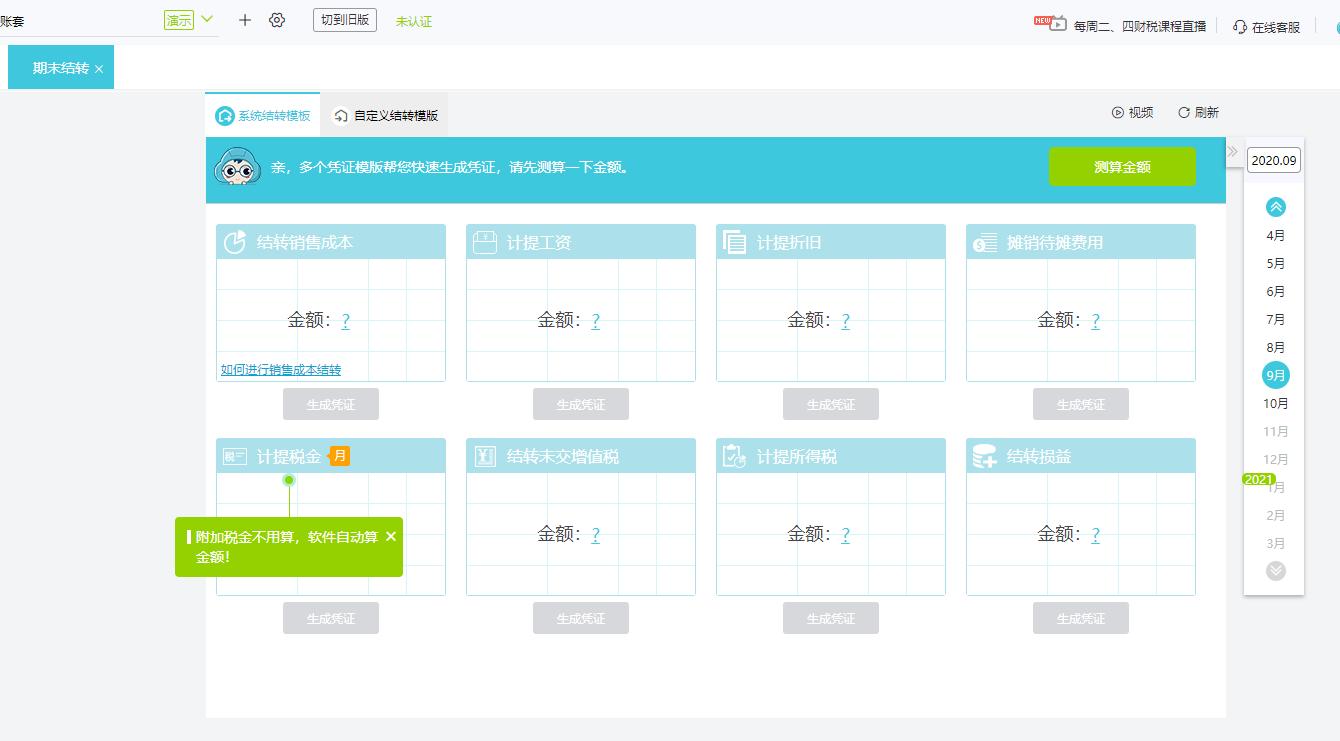Open the settings gear in the top toolbar
The height and width of the screenshot is (741, 1340).
click(277, 19)
